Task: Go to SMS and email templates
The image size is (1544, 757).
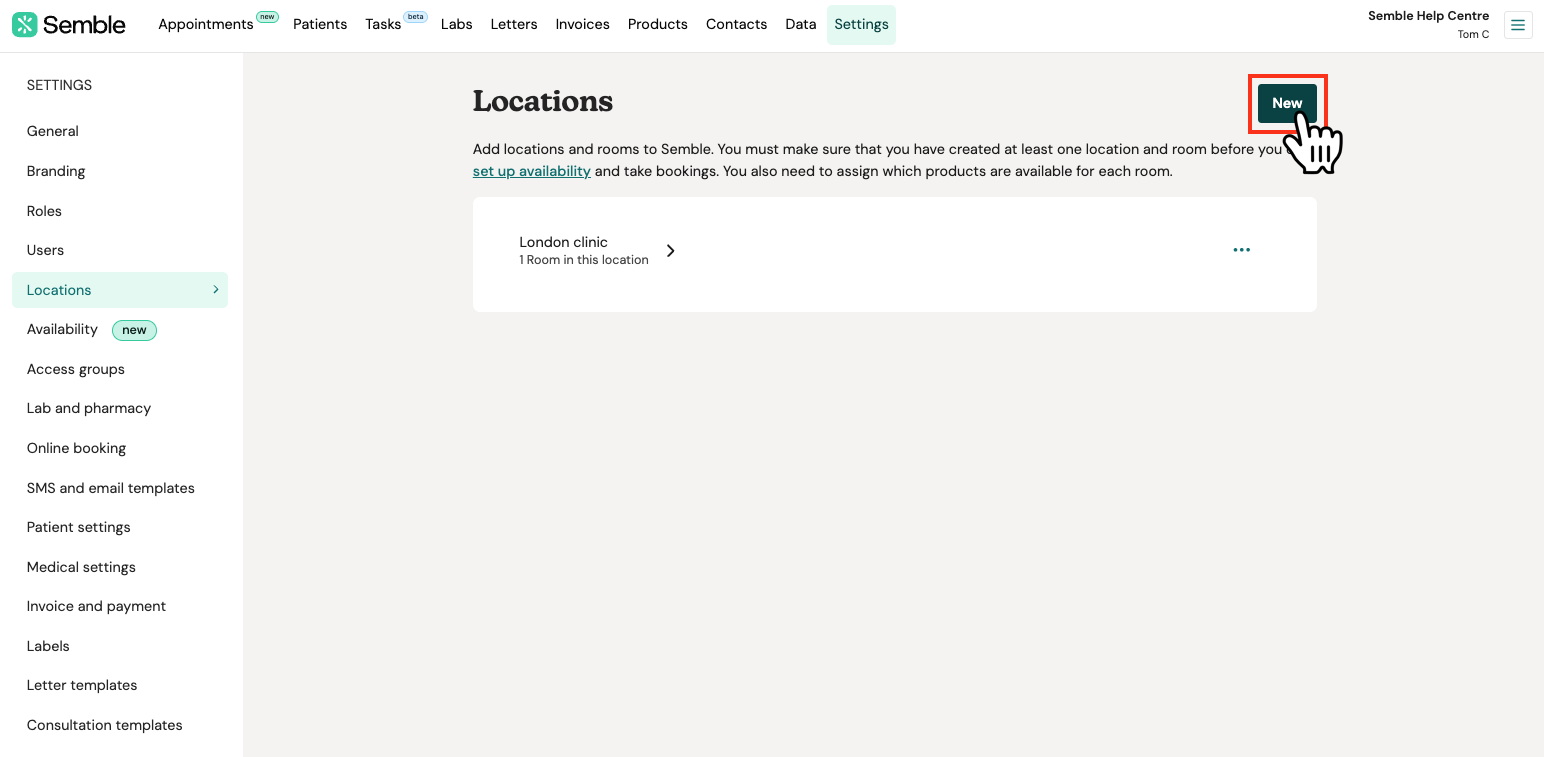Action: [x=111, y=488]
